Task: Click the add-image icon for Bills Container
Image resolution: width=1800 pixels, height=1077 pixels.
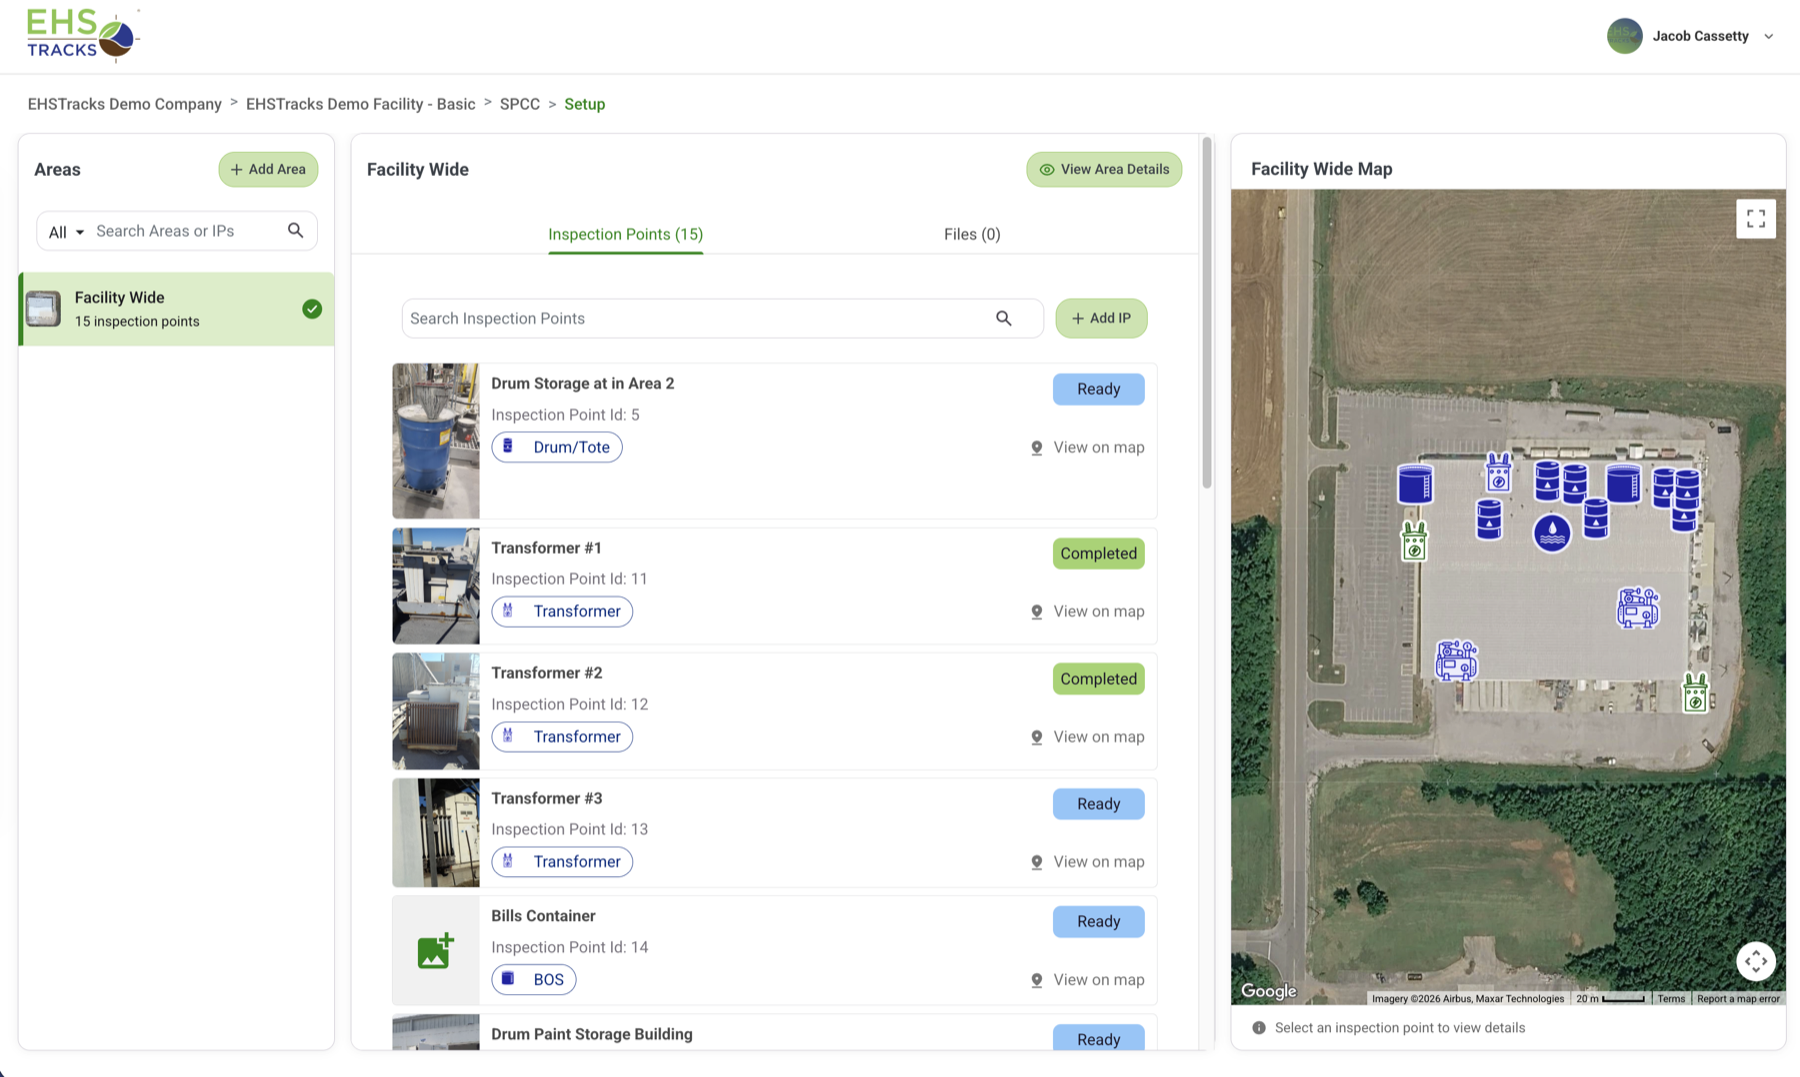Action: (x=436, y=950)
